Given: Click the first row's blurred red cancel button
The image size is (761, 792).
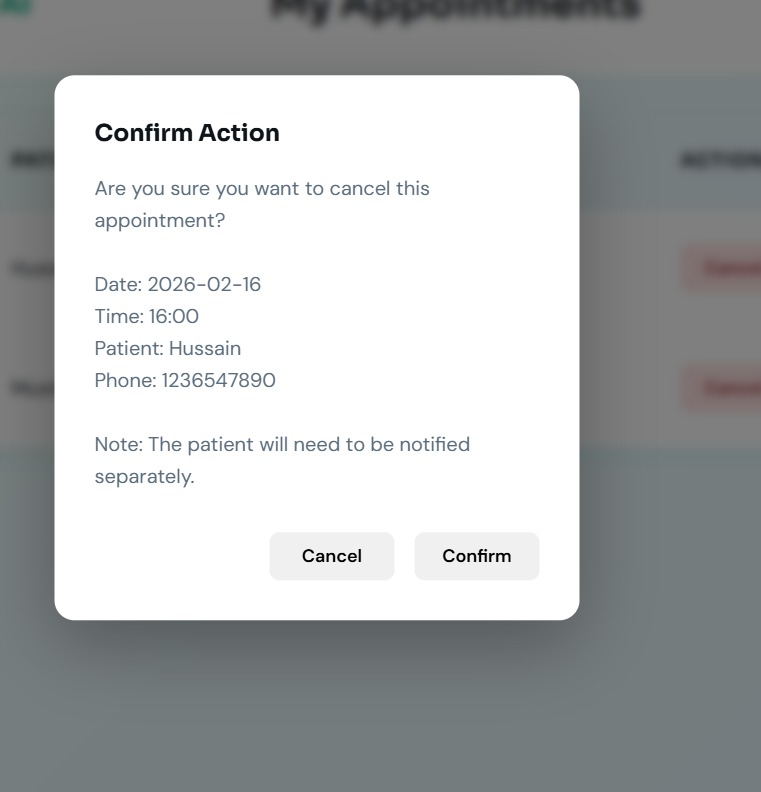Looking at the screenshot, I should coord(722,268).
